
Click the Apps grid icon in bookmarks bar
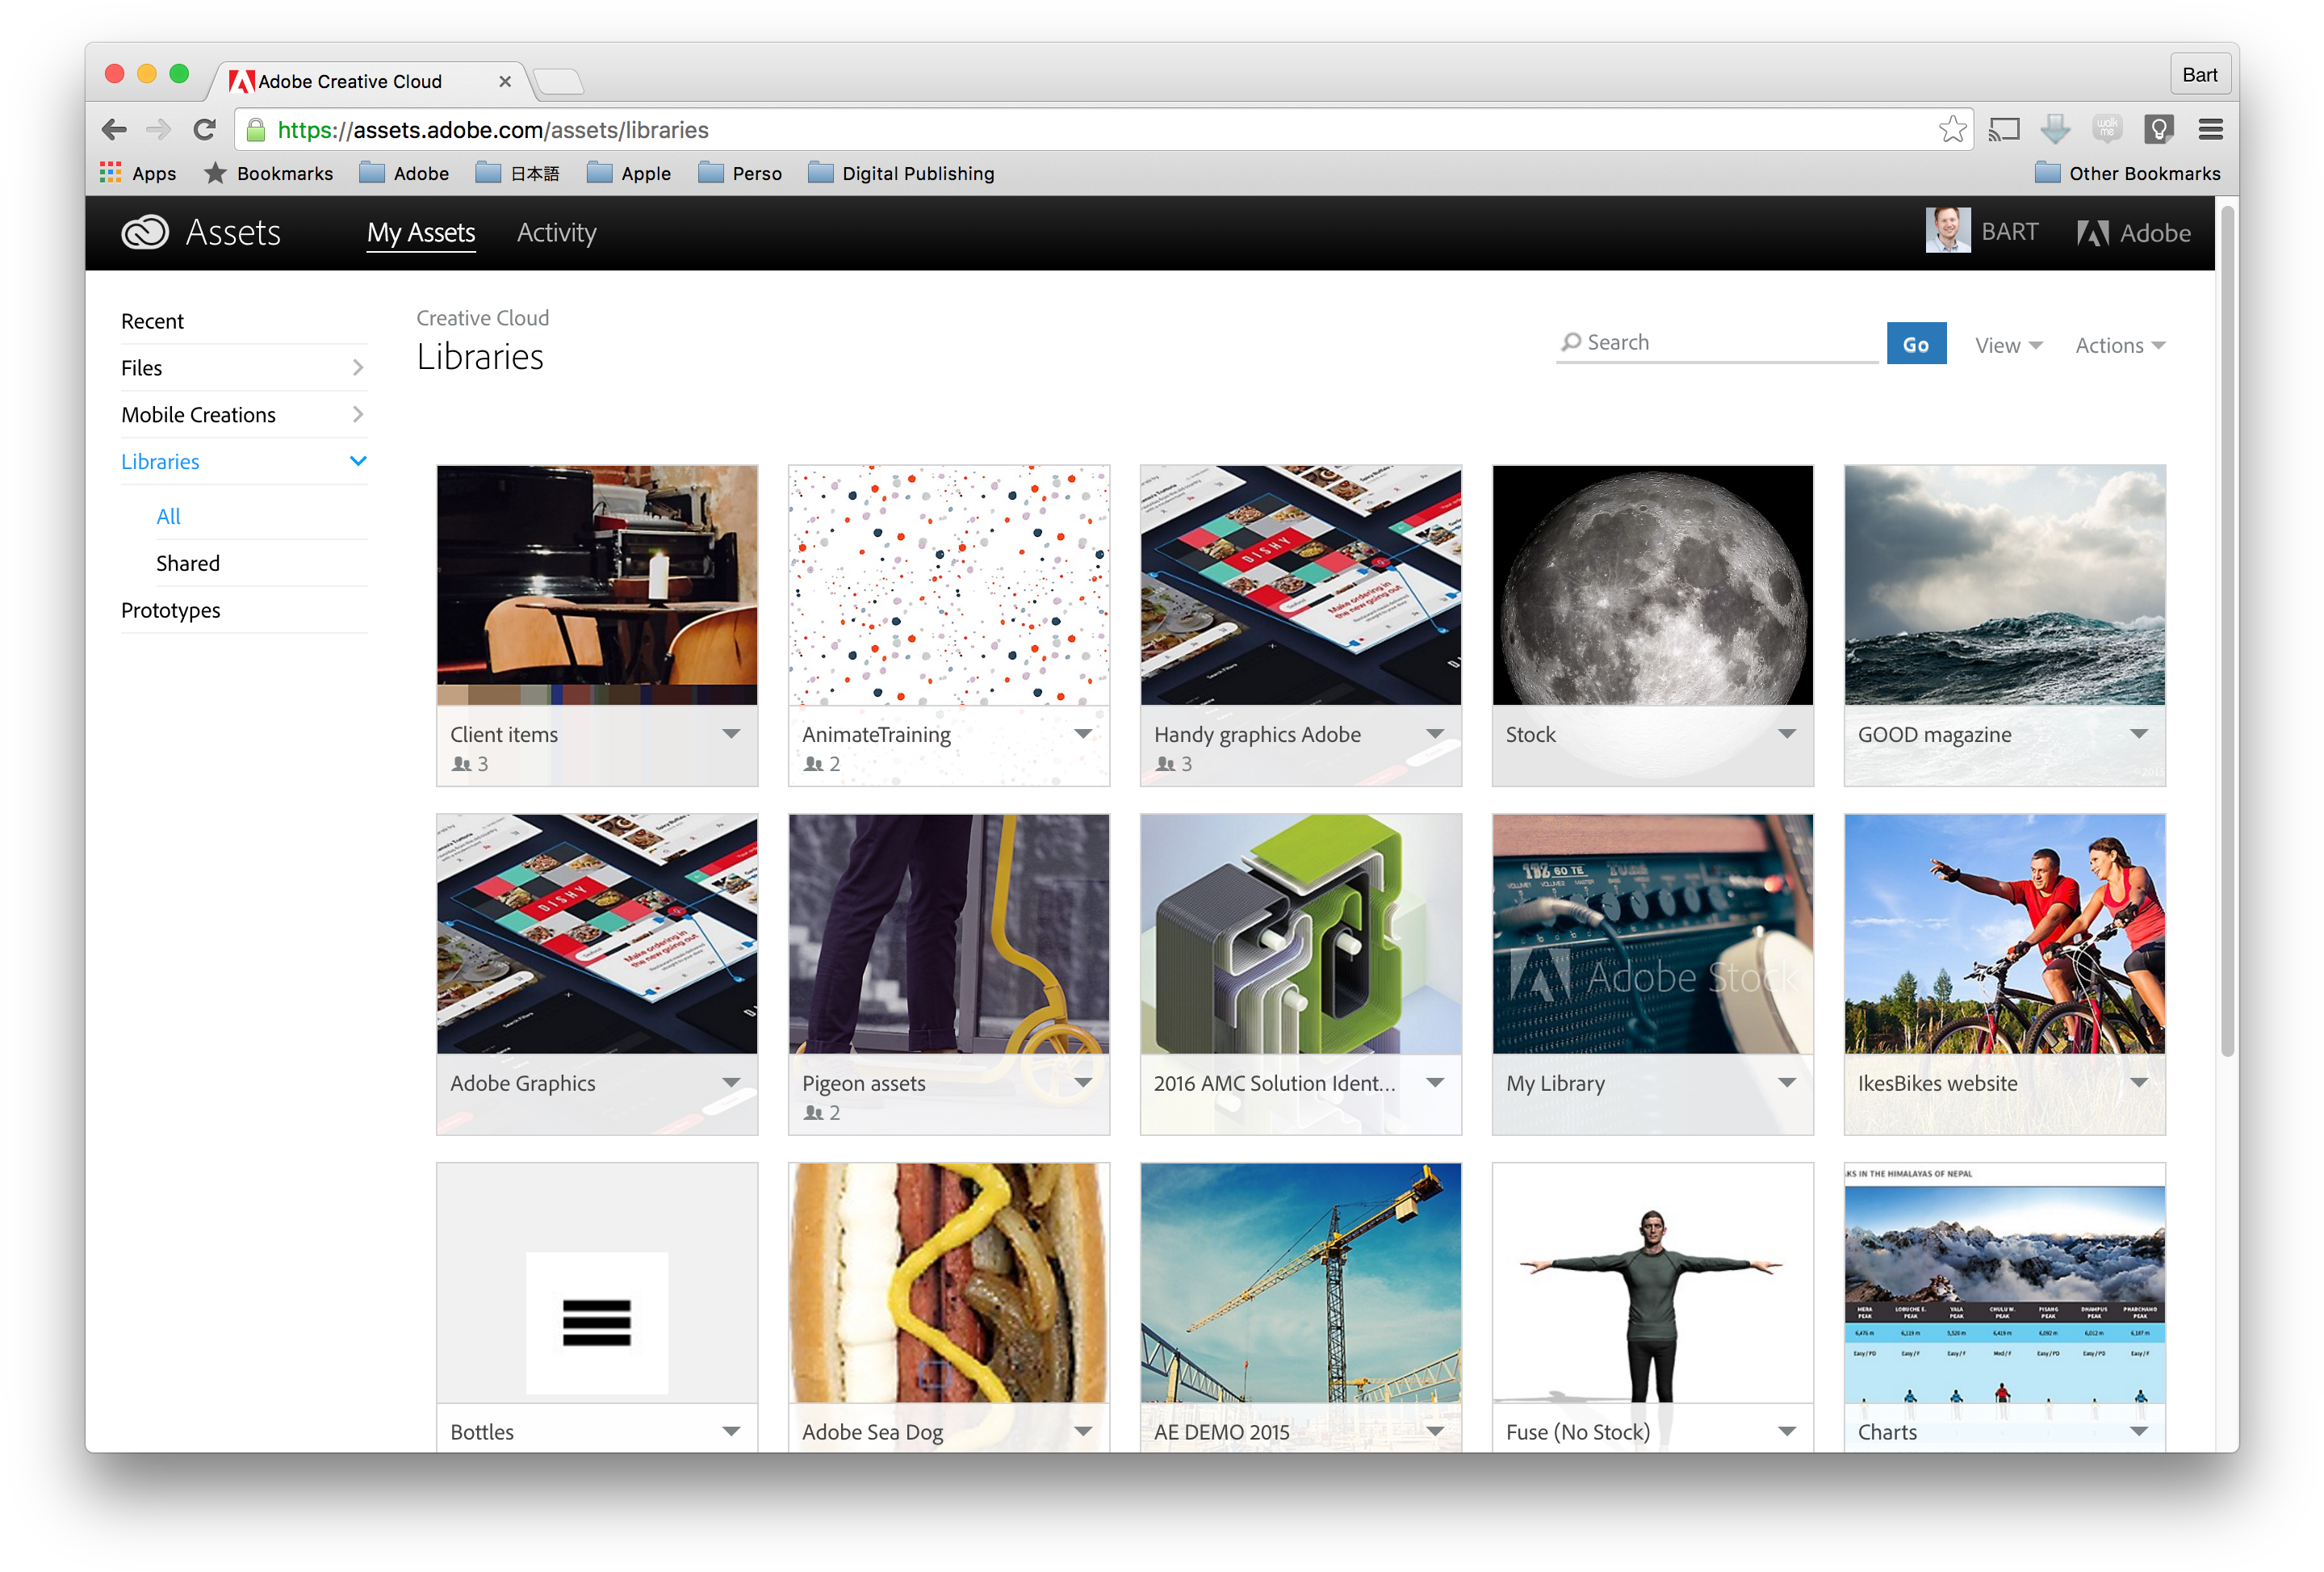[110, 173]
